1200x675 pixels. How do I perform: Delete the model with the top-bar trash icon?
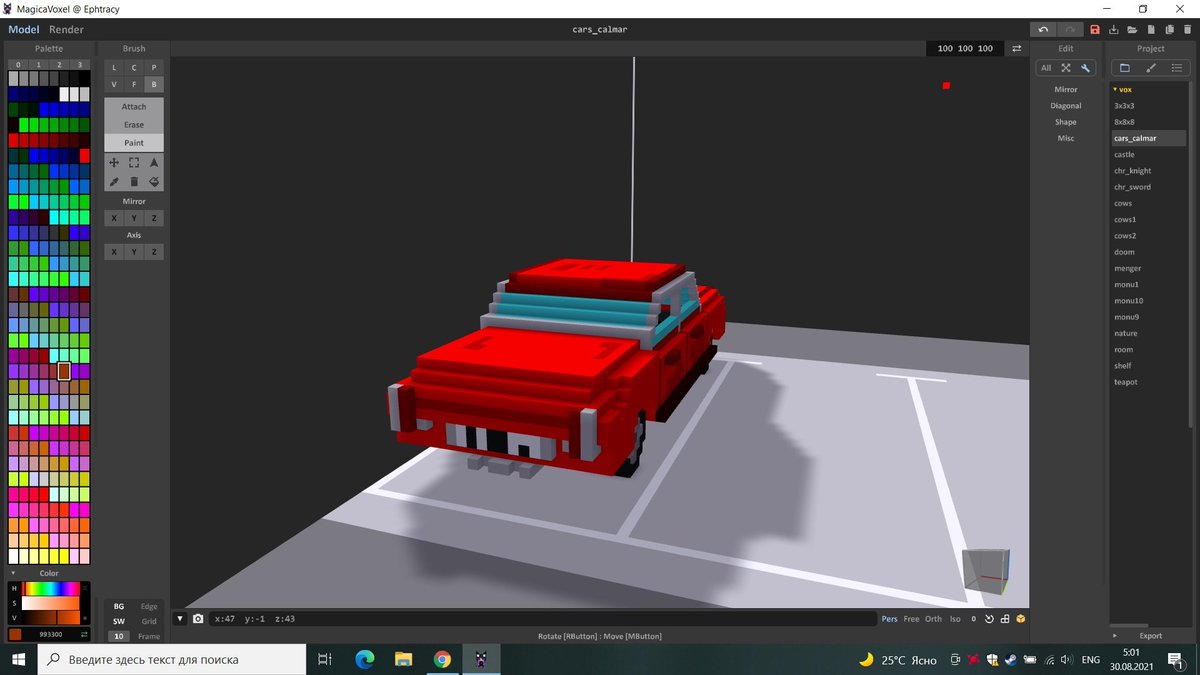(x=1188, y=30)
